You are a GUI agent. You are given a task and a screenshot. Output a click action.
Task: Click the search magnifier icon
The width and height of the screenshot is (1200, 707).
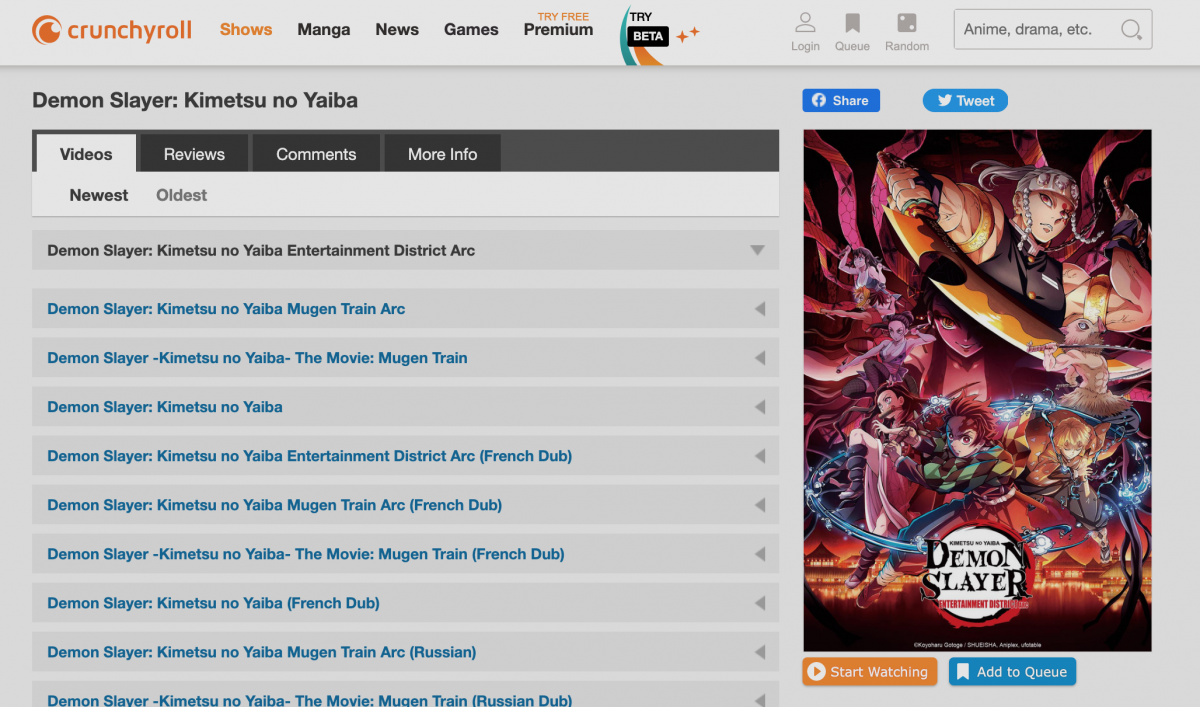click(x=1131, y=30)
